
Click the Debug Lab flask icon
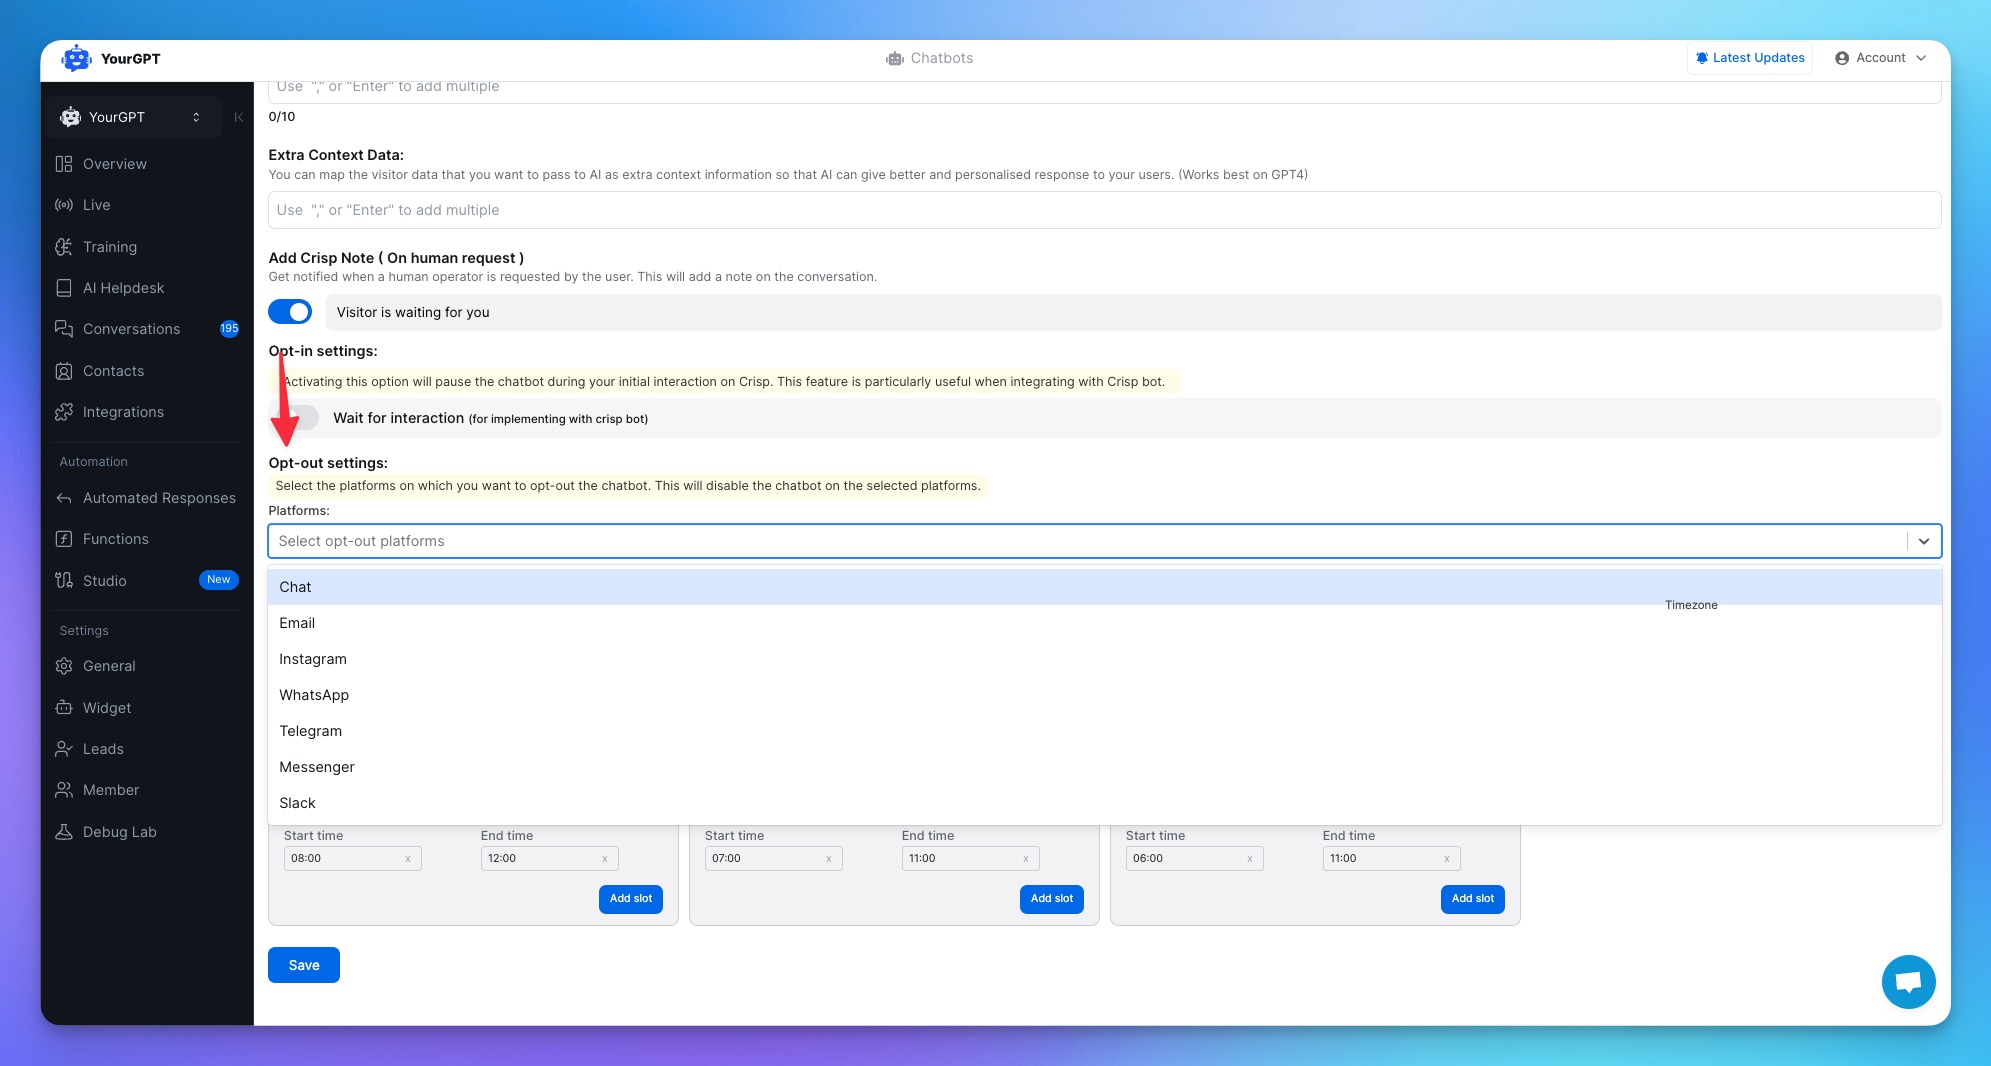tap(64, 832)
